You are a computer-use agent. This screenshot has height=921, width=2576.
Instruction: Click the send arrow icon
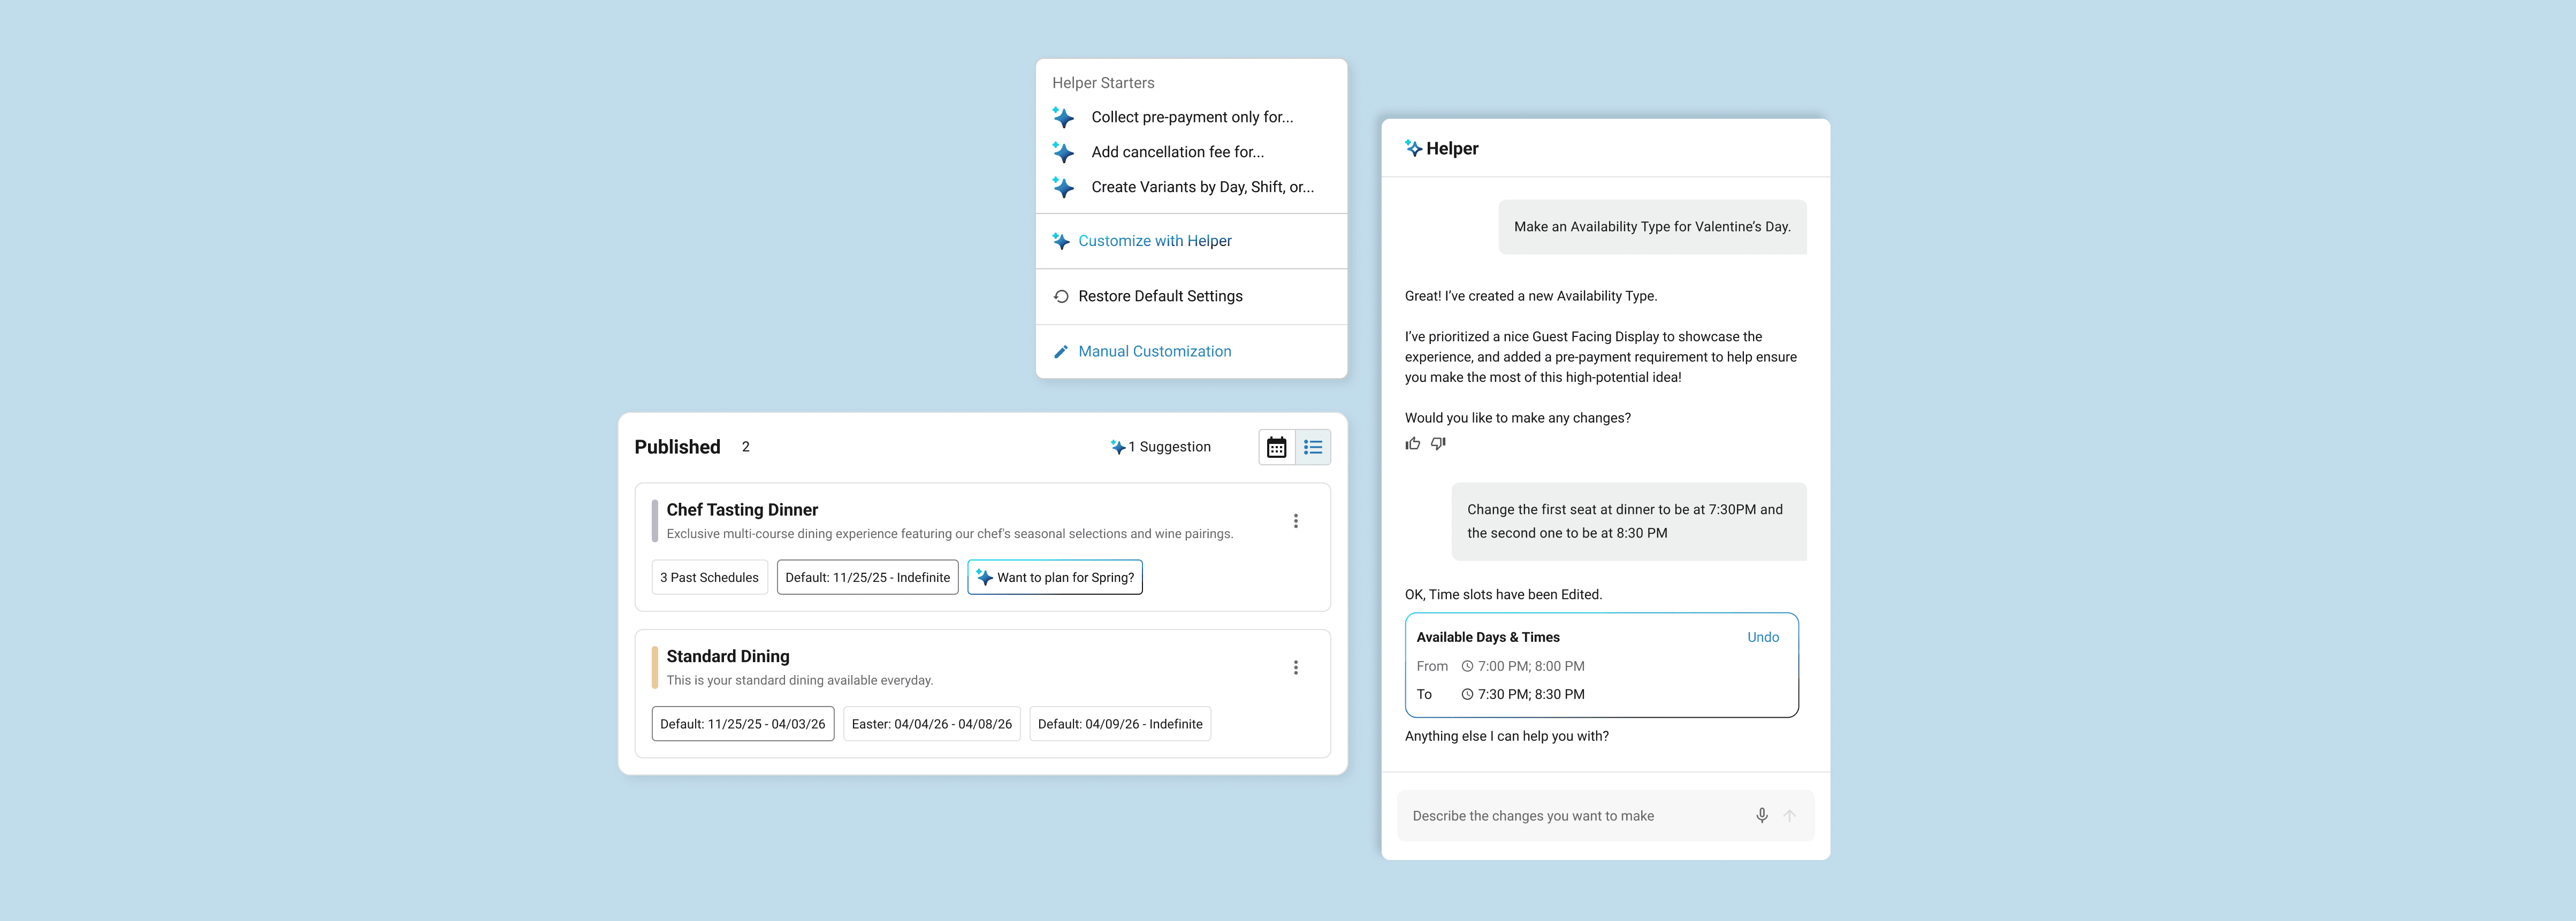(1790, 816)
